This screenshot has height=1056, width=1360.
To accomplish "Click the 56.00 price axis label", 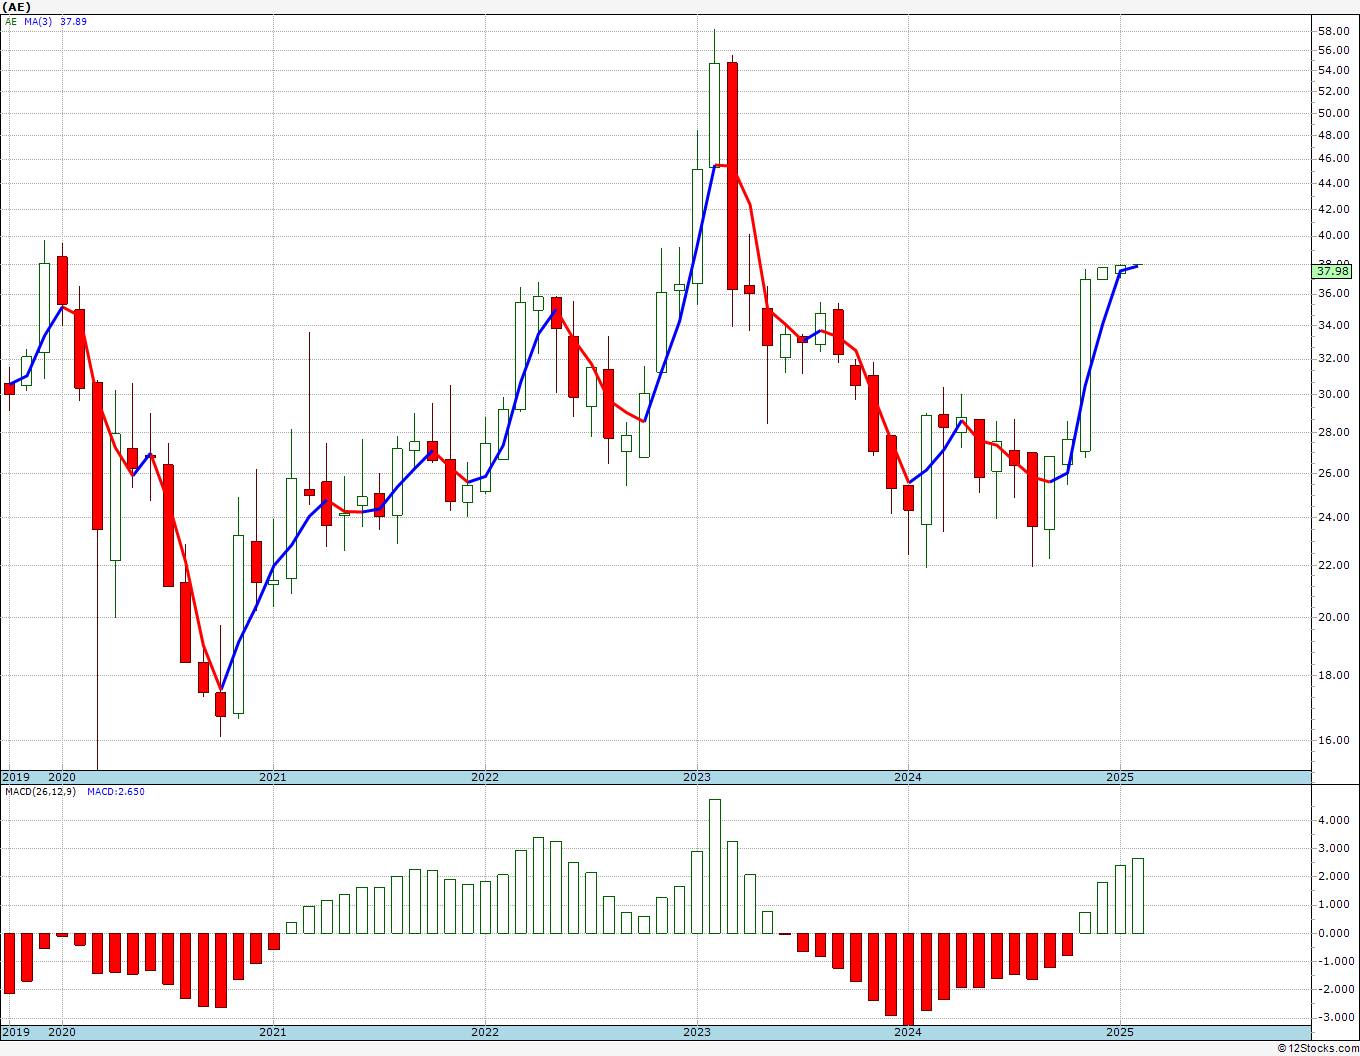I will coord(1333,49).
